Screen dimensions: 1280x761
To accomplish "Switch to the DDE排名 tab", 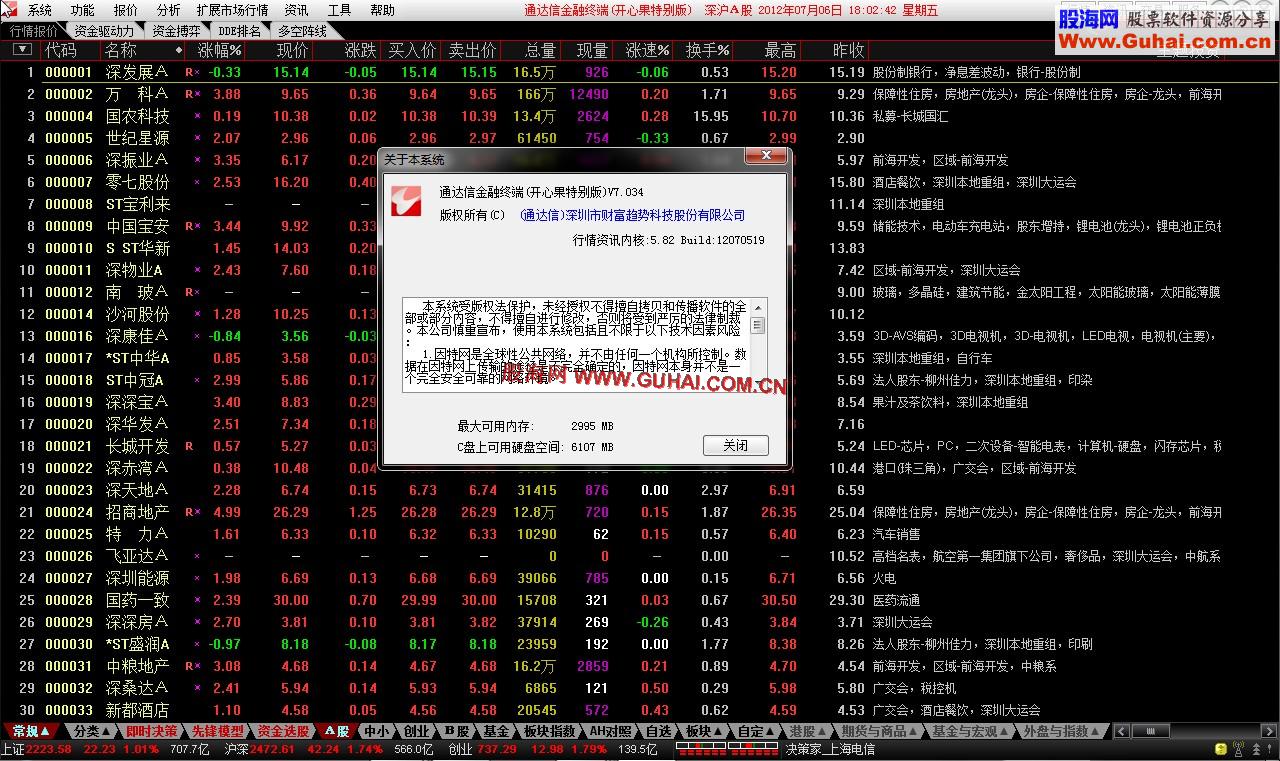I will click(x=240, y=31).
